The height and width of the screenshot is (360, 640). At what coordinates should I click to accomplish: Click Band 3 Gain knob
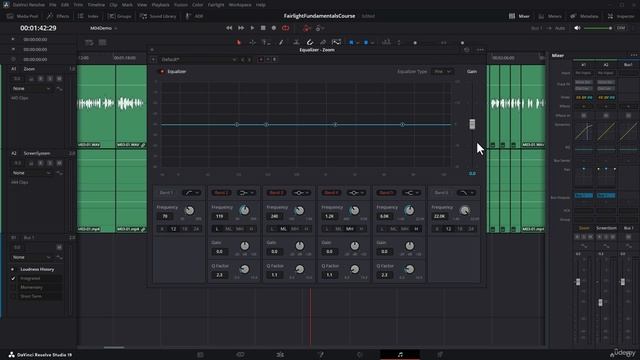coord(300,245)
